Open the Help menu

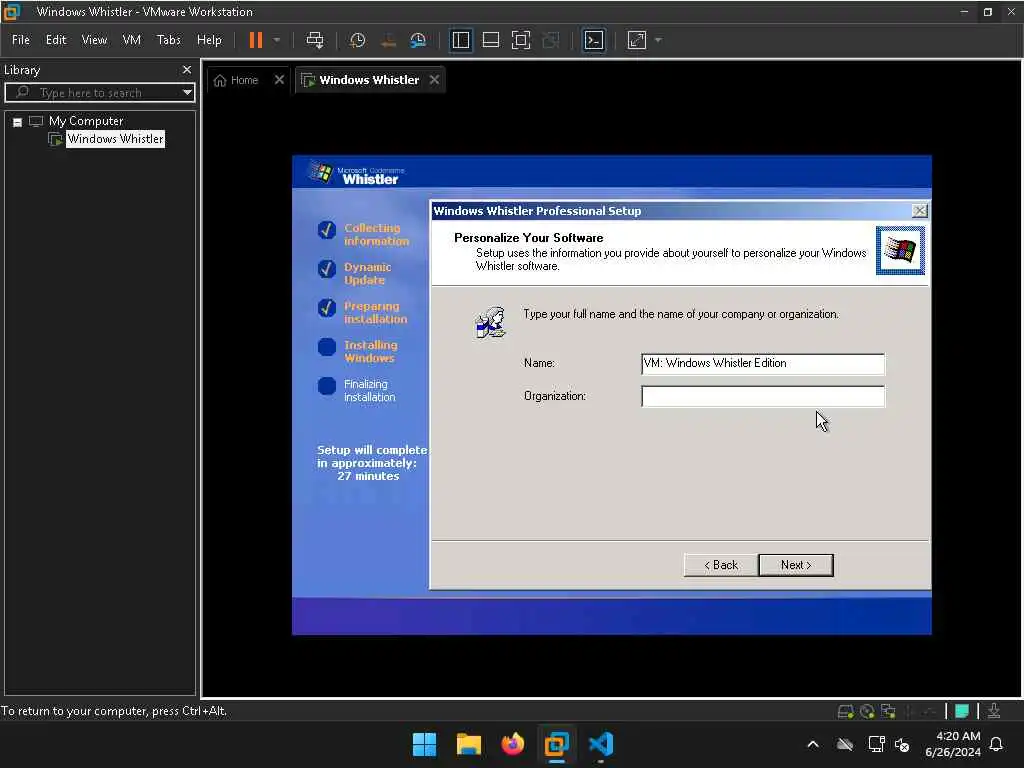[209, 40]
